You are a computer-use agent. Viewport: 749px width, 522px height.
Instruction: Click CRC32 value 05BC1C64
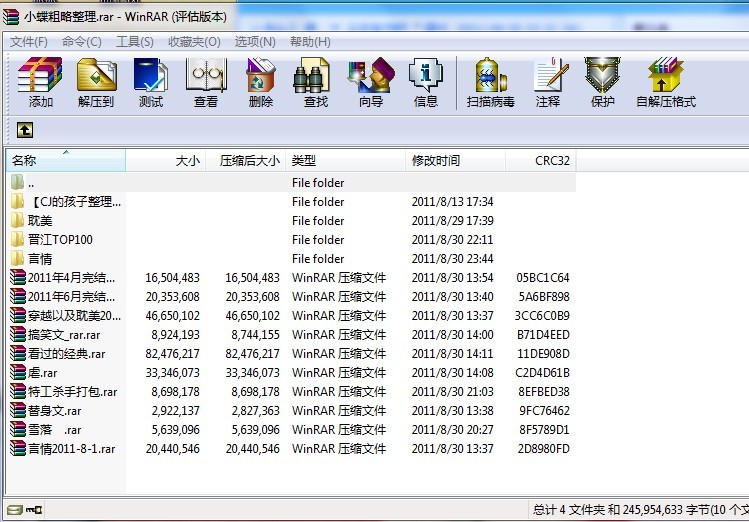tap(543, 277)
